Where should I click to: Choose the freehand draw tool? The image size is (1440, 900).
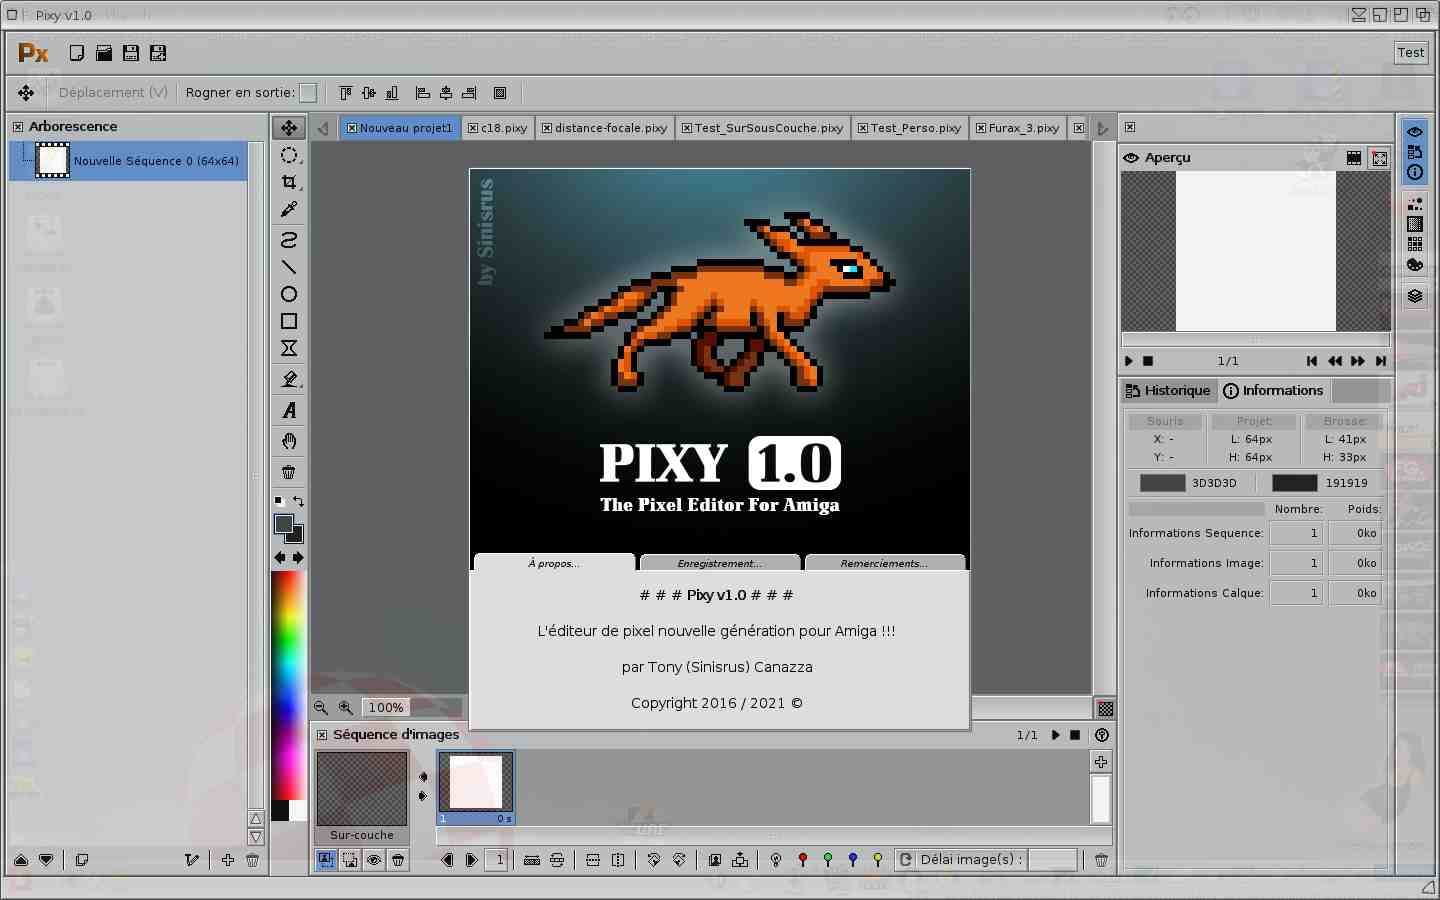[289, 240]
